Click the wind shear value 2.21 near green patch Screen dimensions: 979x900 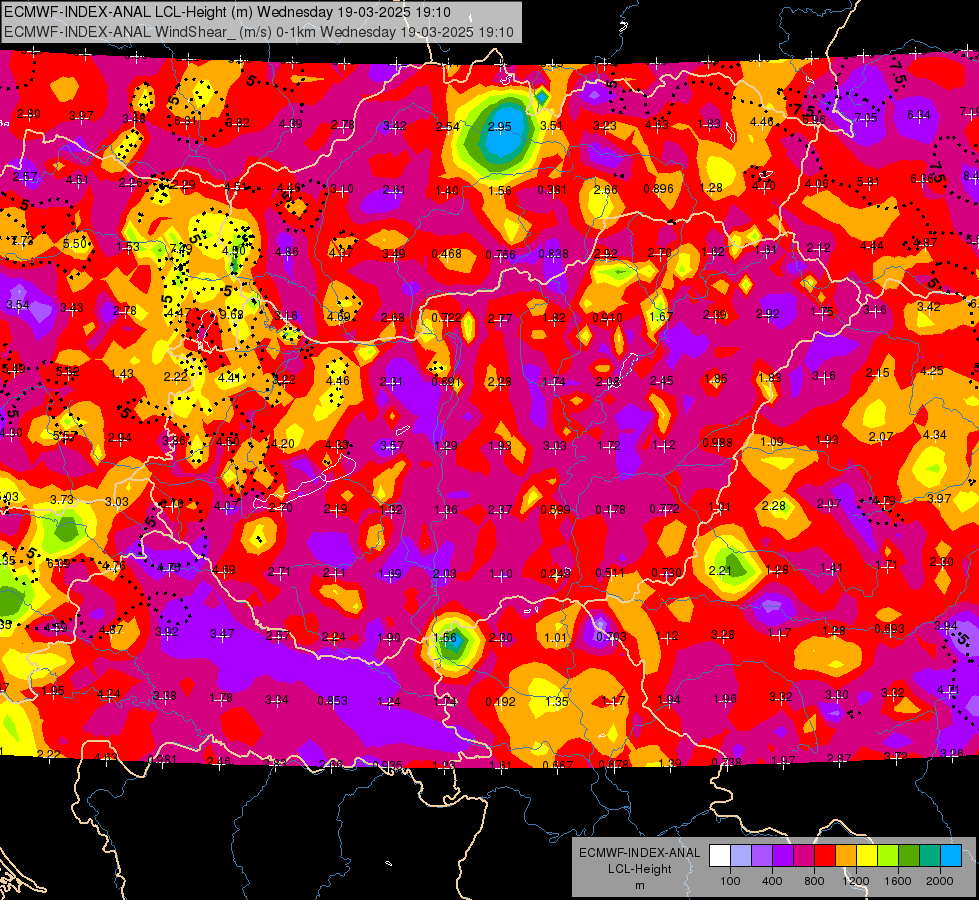pos(719,570)
